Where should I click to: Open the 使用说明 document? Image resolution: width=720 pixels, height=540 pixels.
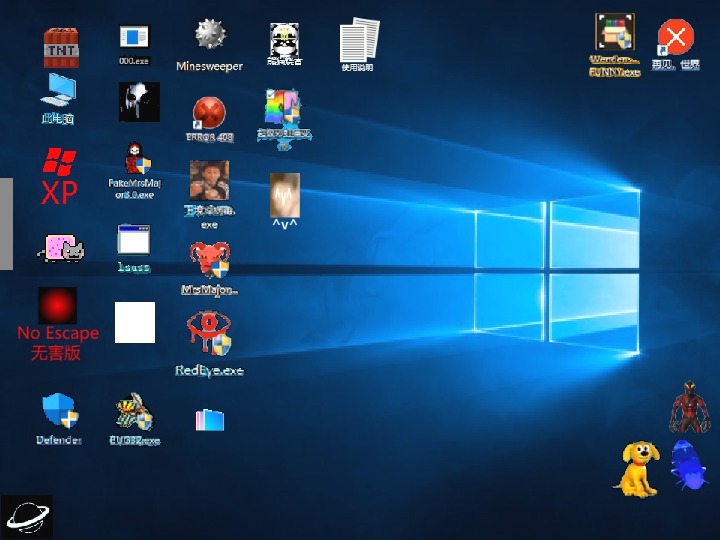359,44
